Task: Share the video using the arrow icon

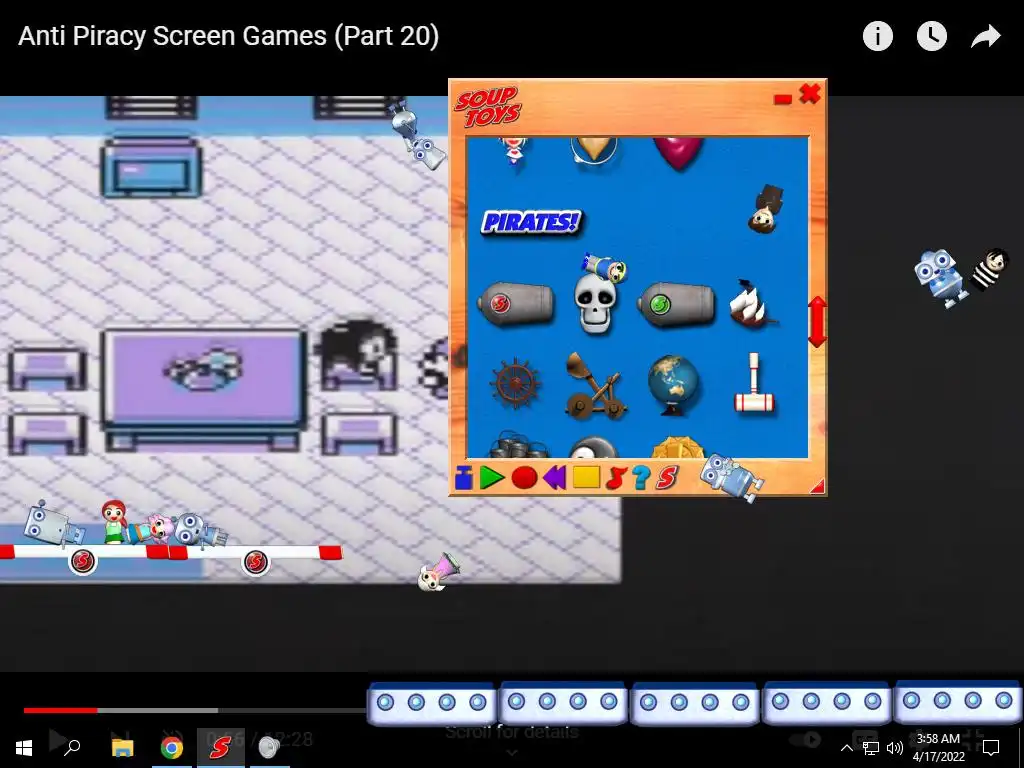Action: coord(985,36)
